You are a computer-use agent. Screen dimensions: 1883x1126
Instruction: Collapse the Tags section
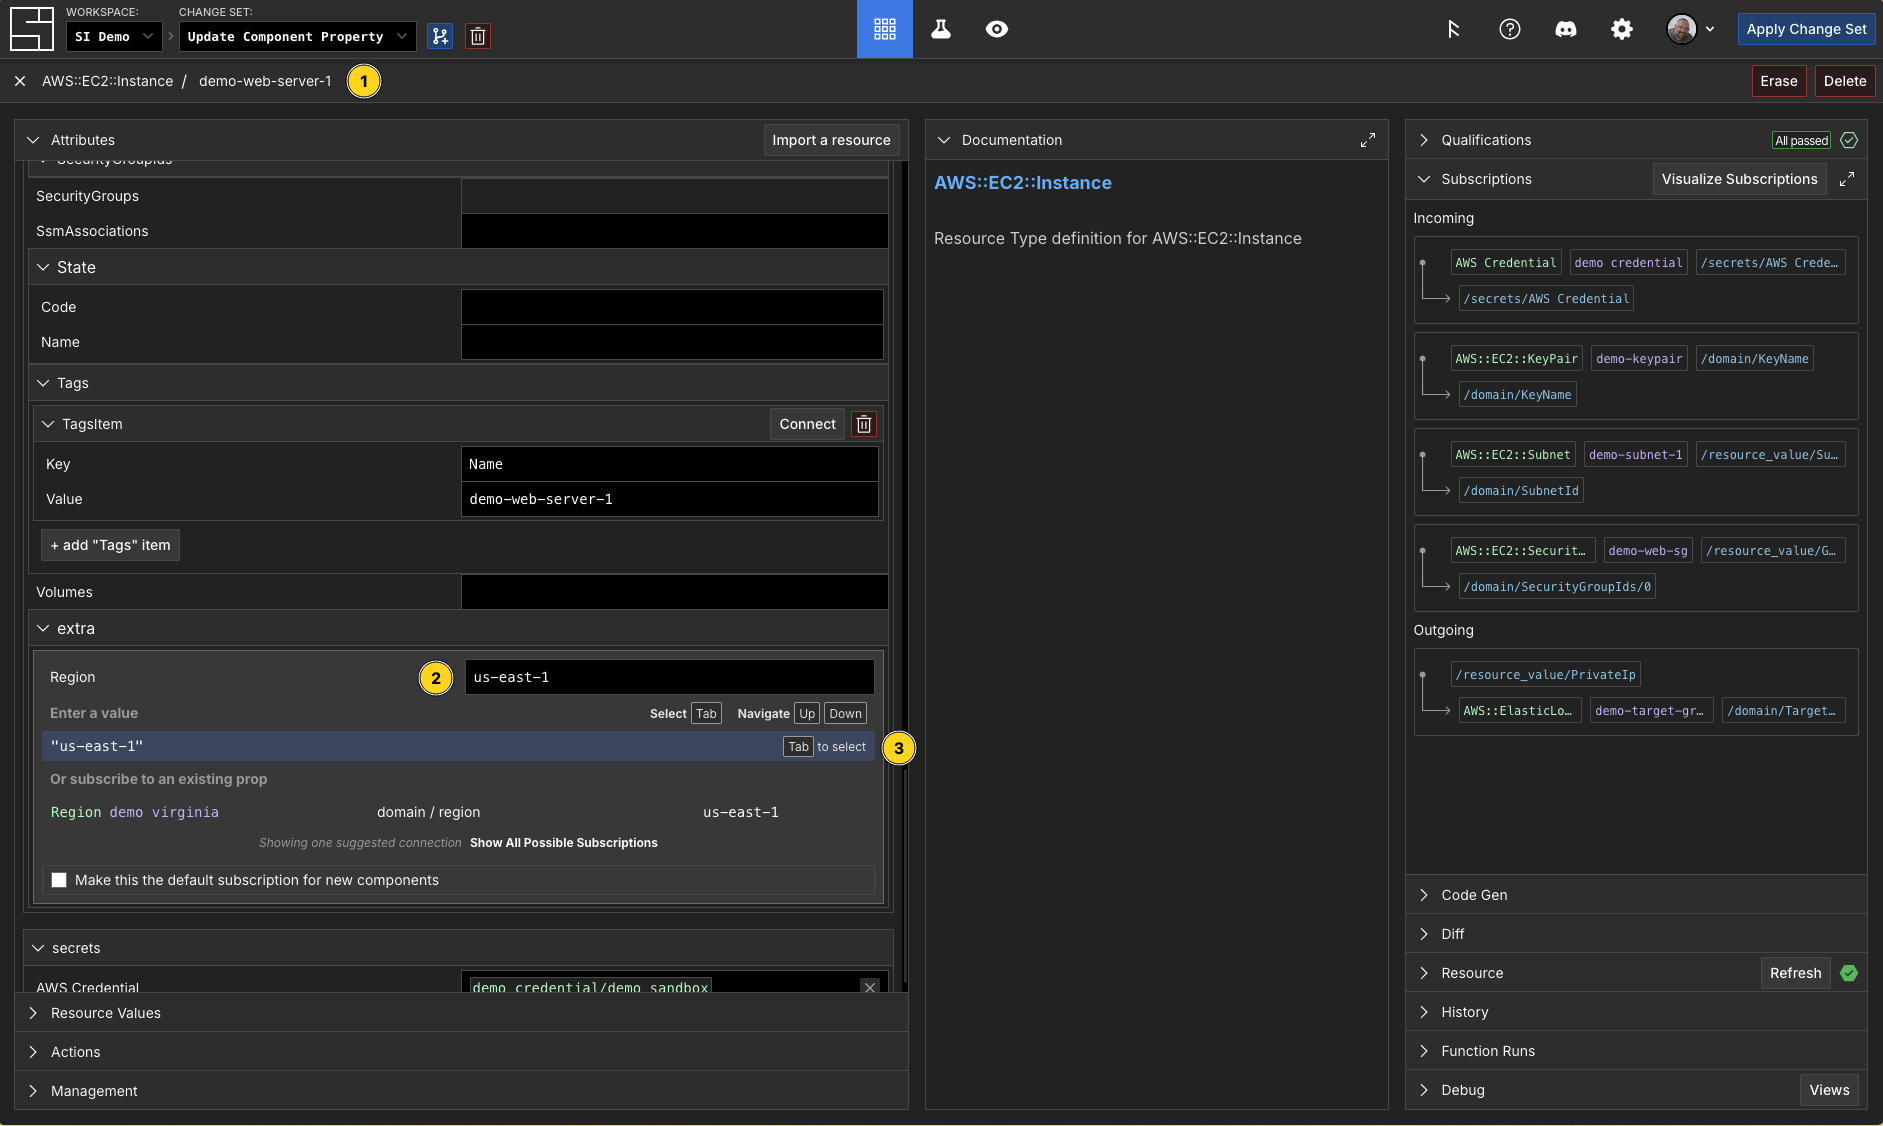44,383
